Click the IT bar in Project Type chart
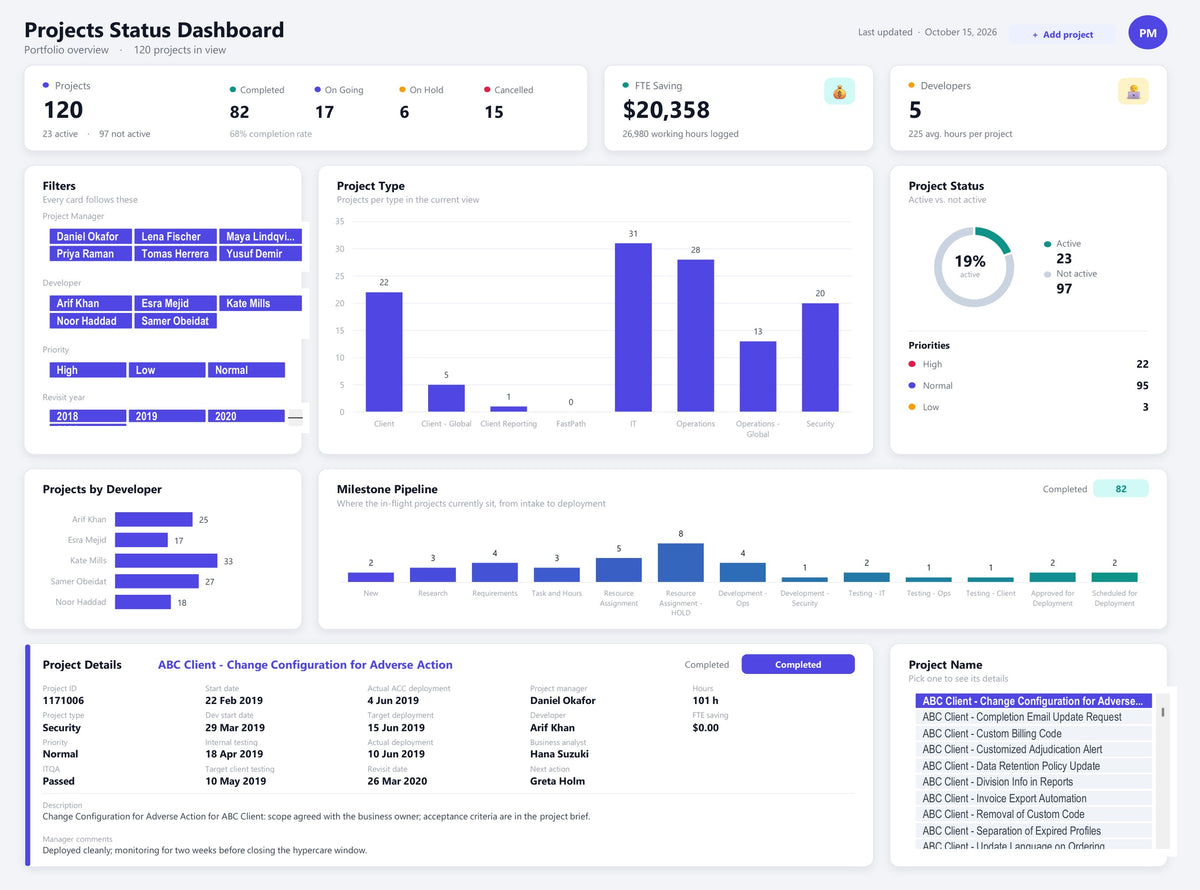Viewport: 1200px width, 890px height. click(x=633, y=327)
